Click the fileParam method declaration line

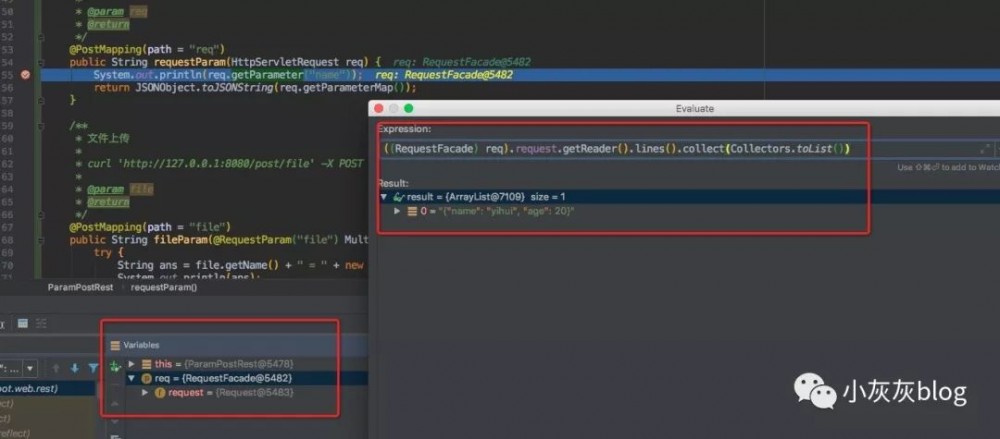(x=219, y=240)
